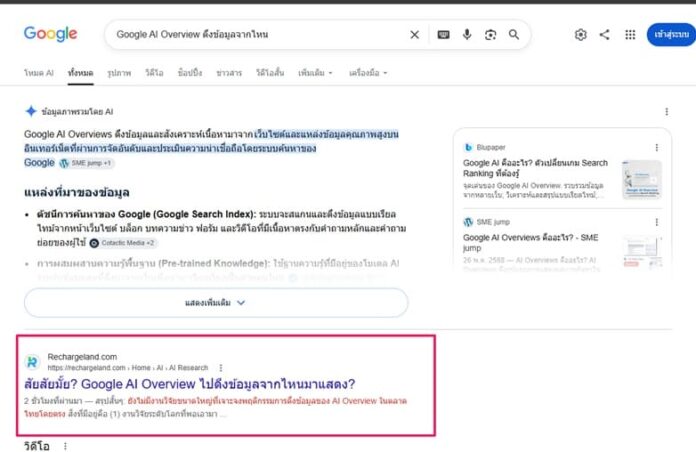Expand AI overview with แสดงเพิ่มเติม button

216,303
